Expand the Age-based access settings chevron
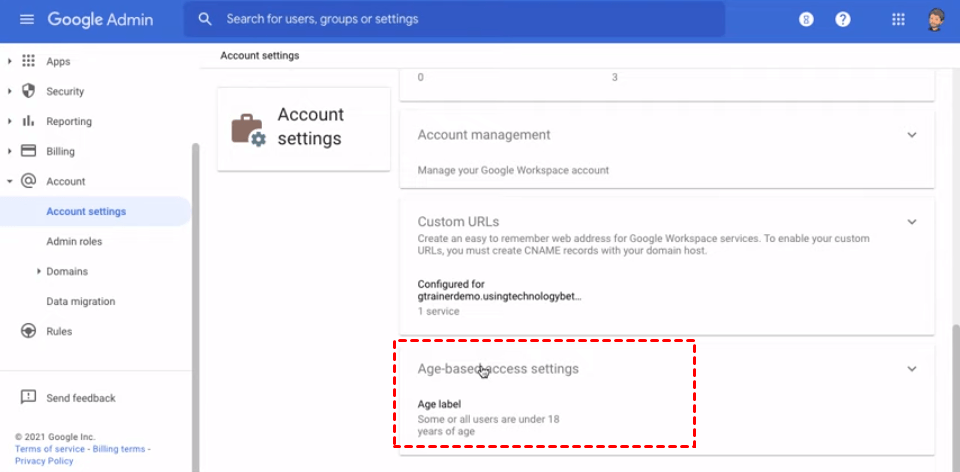Image resolution: width=960 pixels, height=472 pixels. click(912, 369)
